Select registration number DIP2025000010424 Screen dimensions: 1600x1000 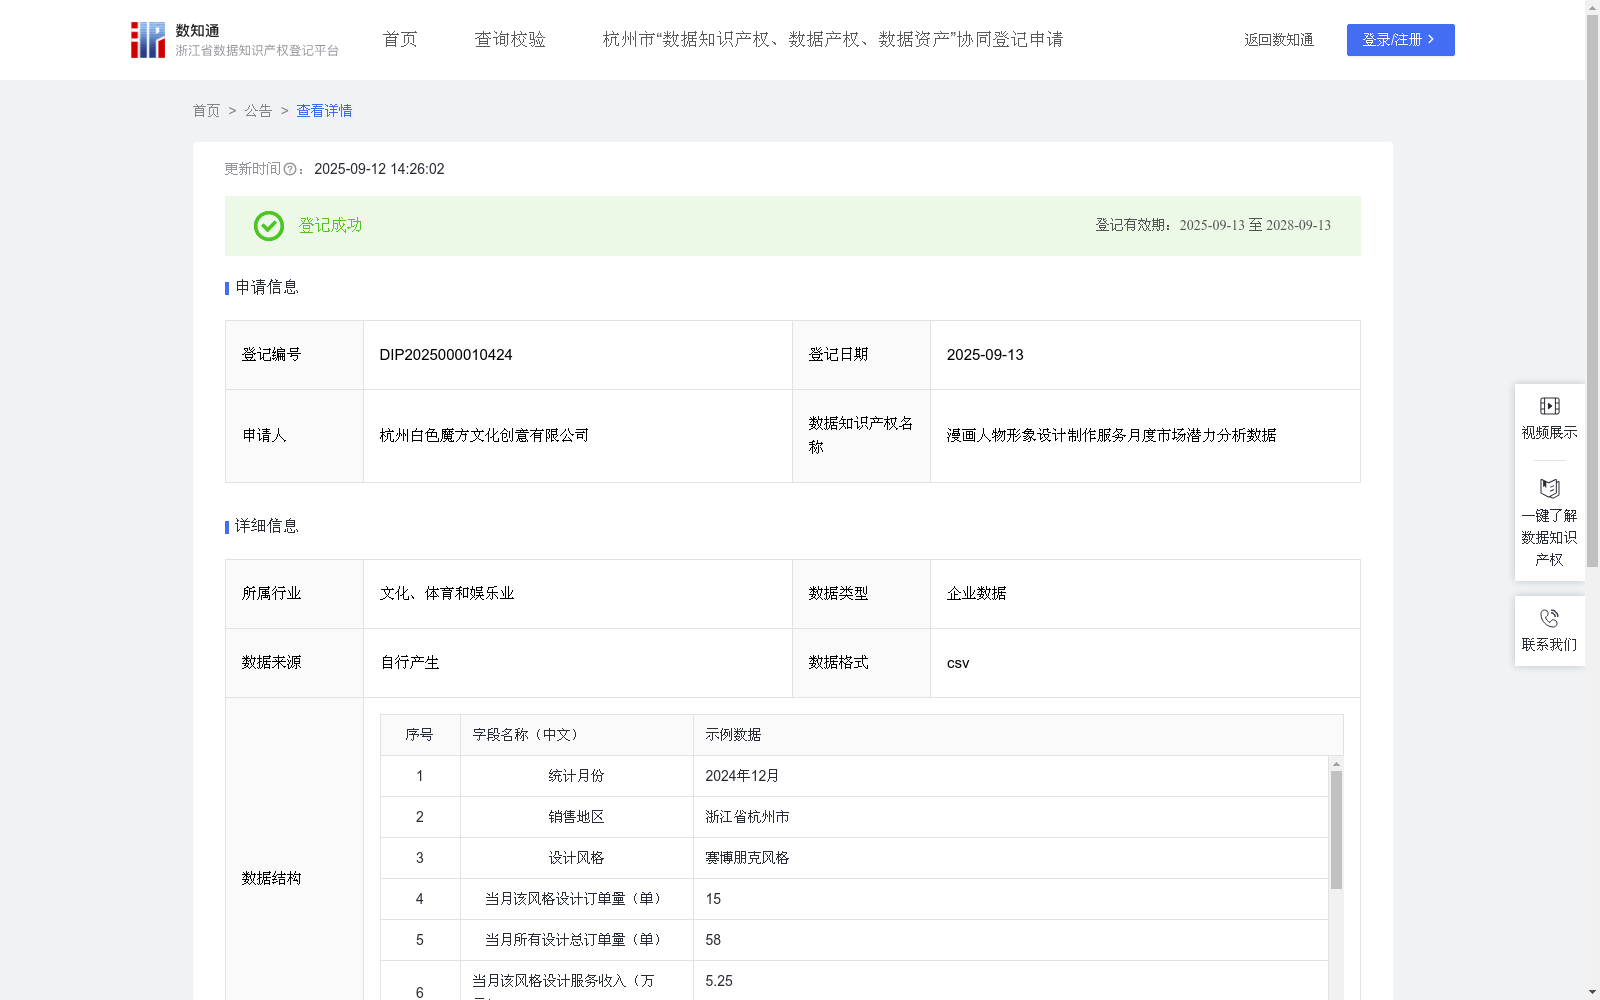(446, 355)
